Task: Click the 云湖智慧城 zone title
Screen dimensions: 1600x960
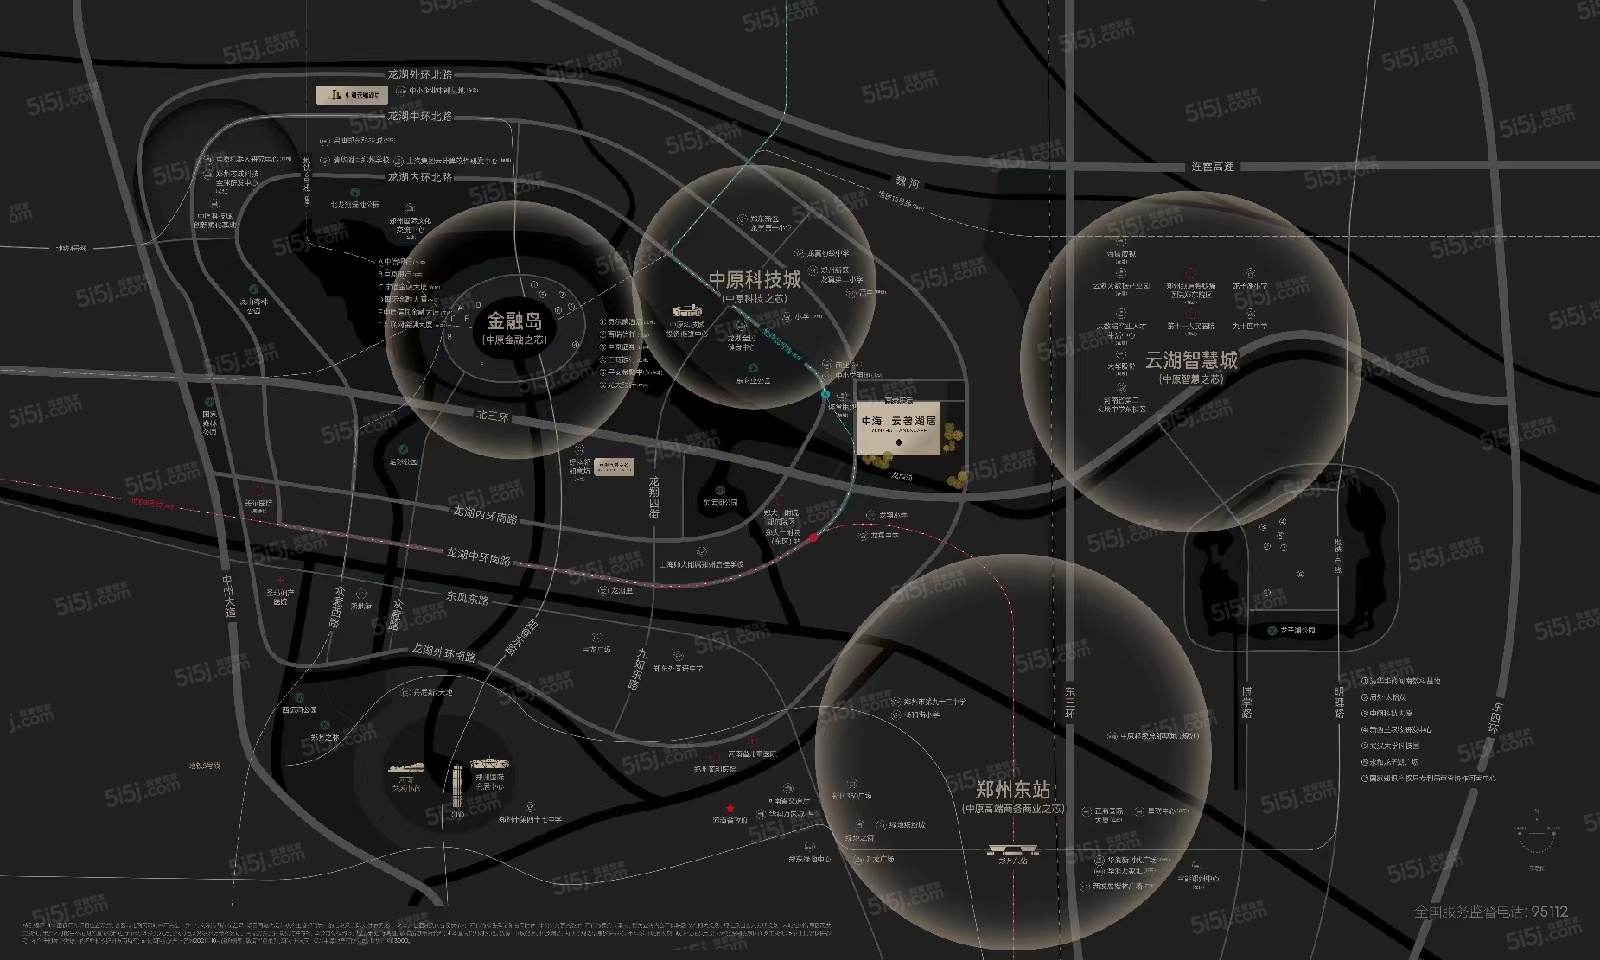Action: coord(1191,360)
